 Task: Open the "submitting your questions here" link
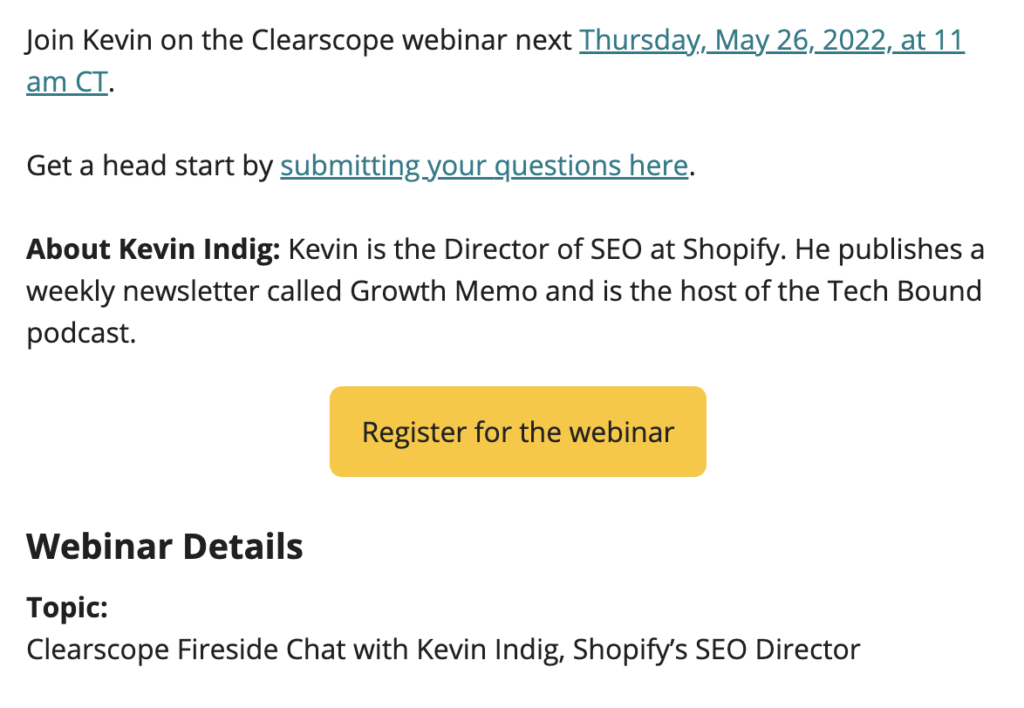pyautogui.click(x=484, y=165)
